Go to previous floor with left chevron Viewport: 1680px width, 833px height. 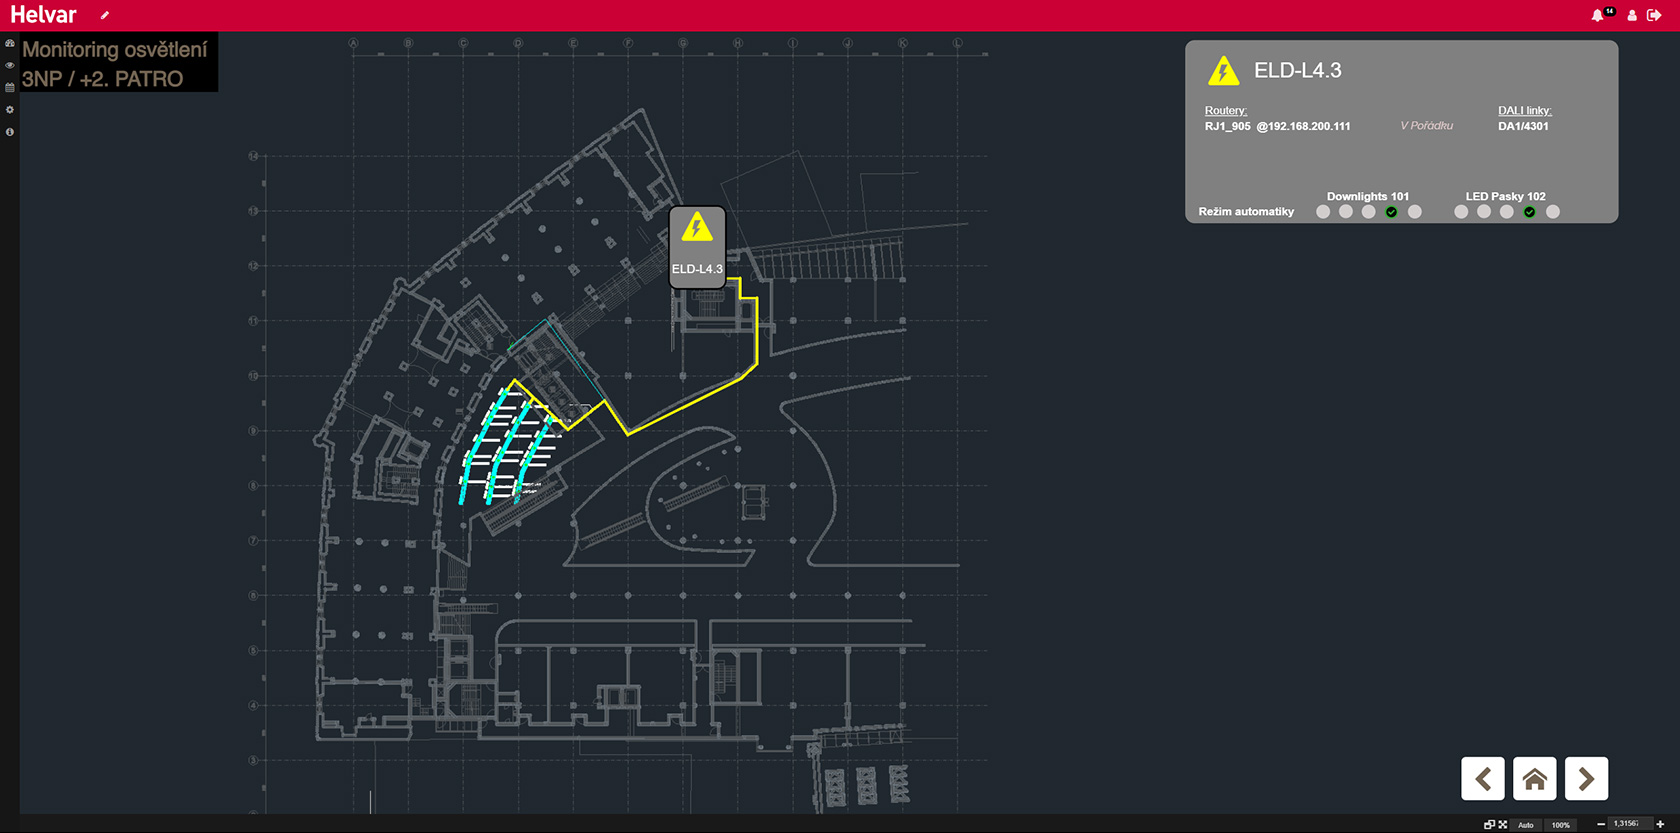[1483, 779]
